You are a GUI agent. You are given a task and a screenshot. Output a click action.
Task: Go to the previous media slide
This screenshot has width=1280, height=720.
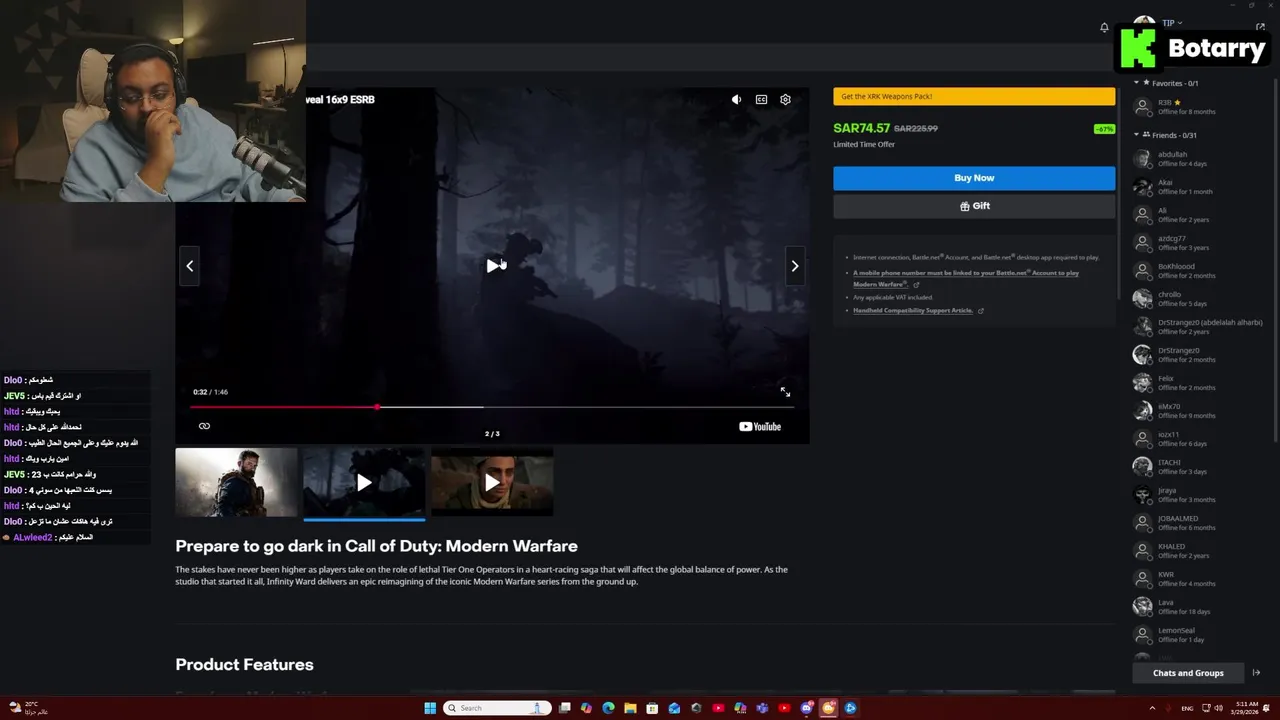pyautogui.click(x=190, y=266)
